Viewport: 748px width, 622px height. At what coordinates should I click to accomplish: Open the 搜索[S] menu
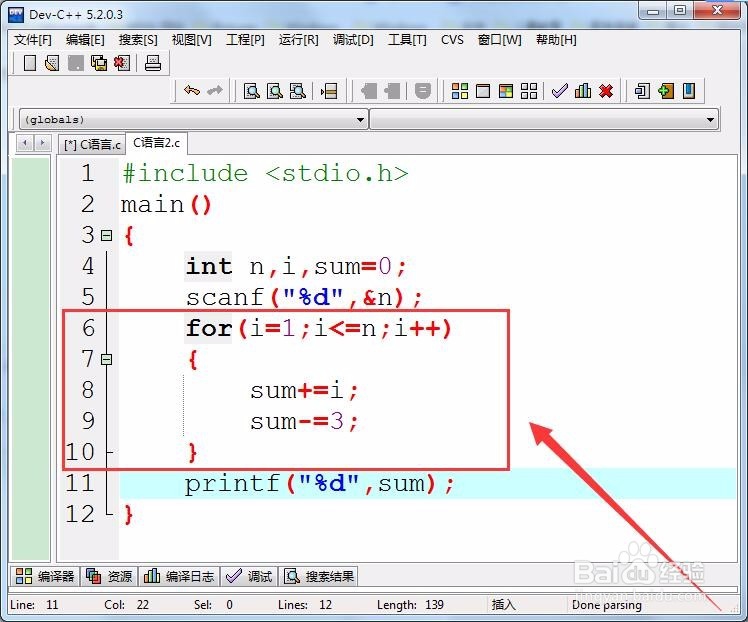coord(138,40)
